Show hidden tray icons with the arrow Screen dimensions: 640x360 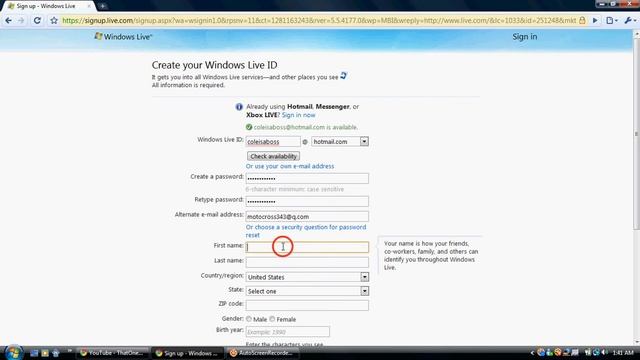(x=532, y=353)
